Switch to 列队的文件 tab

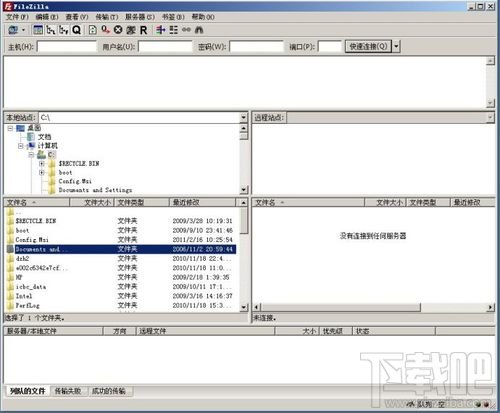click(x=28, y=391)
